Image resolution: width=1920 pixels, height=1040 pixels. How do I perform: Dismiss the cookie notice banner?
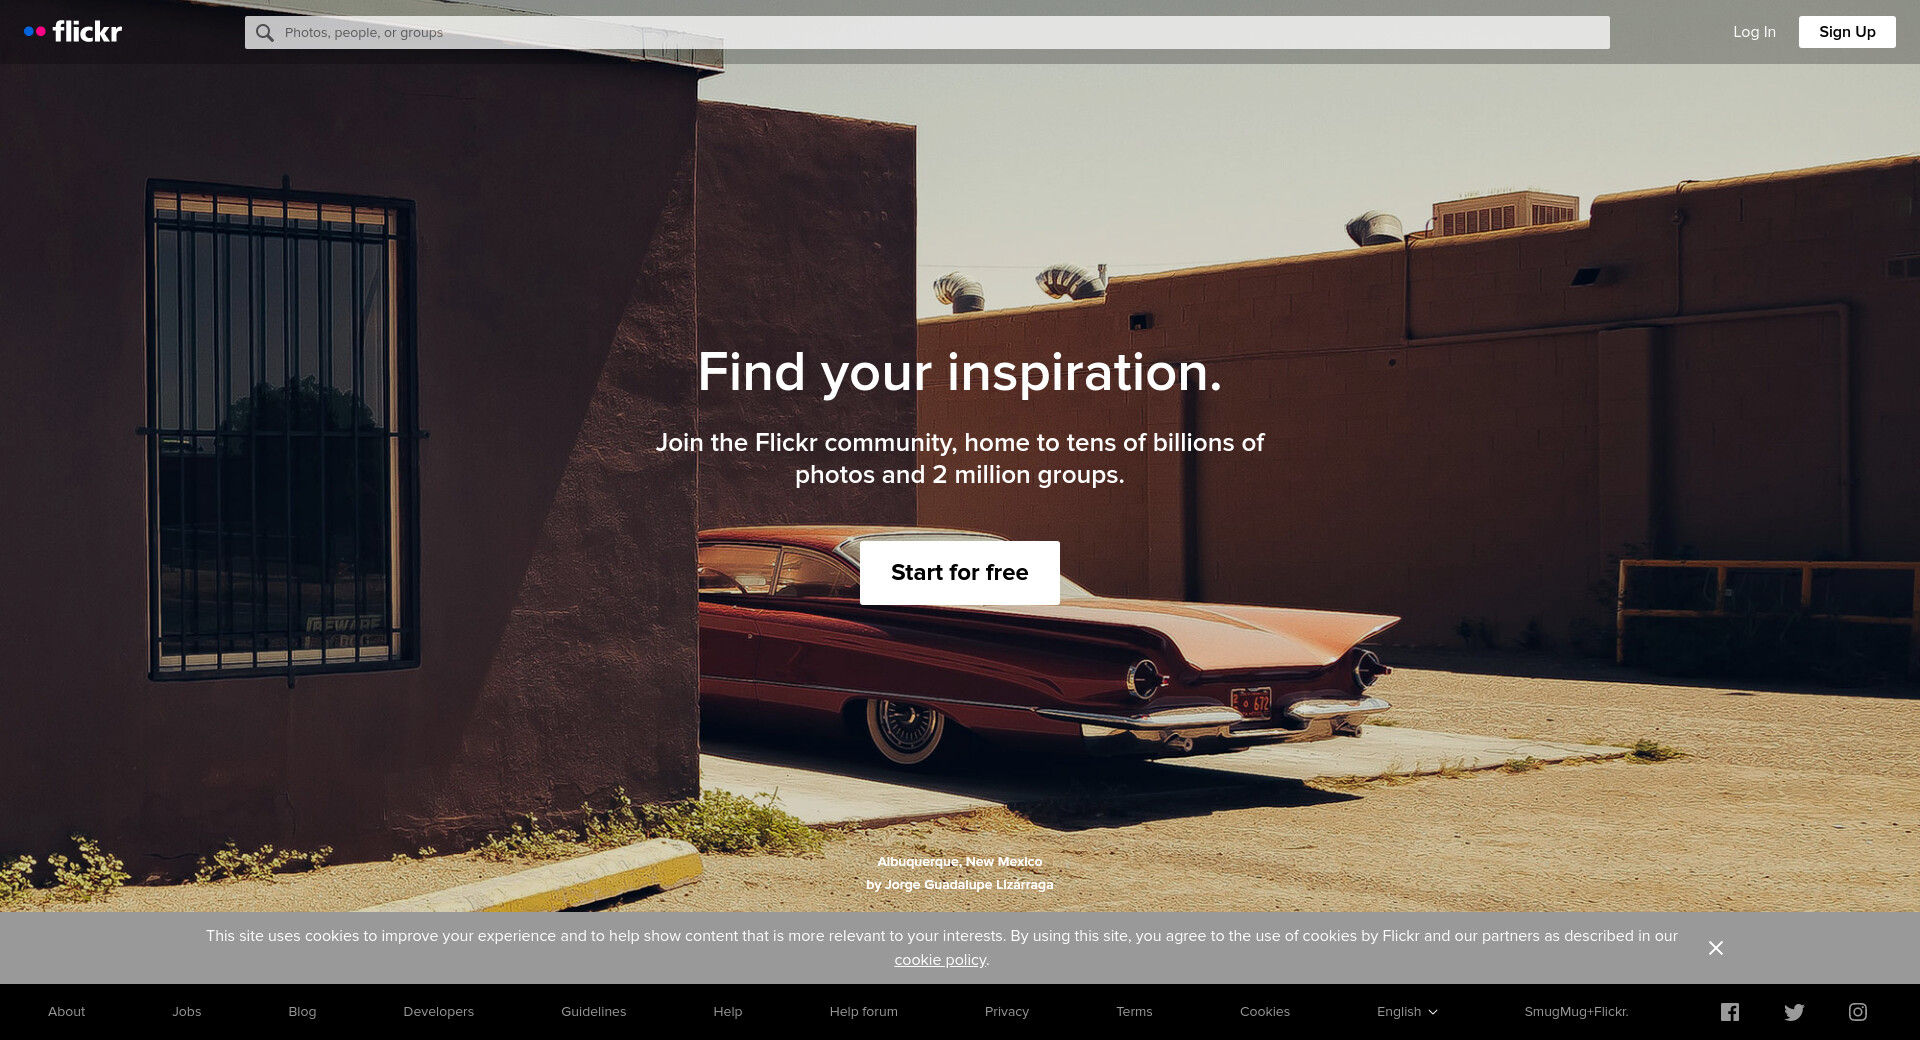pyautogui.click(x=1716, y=948)
